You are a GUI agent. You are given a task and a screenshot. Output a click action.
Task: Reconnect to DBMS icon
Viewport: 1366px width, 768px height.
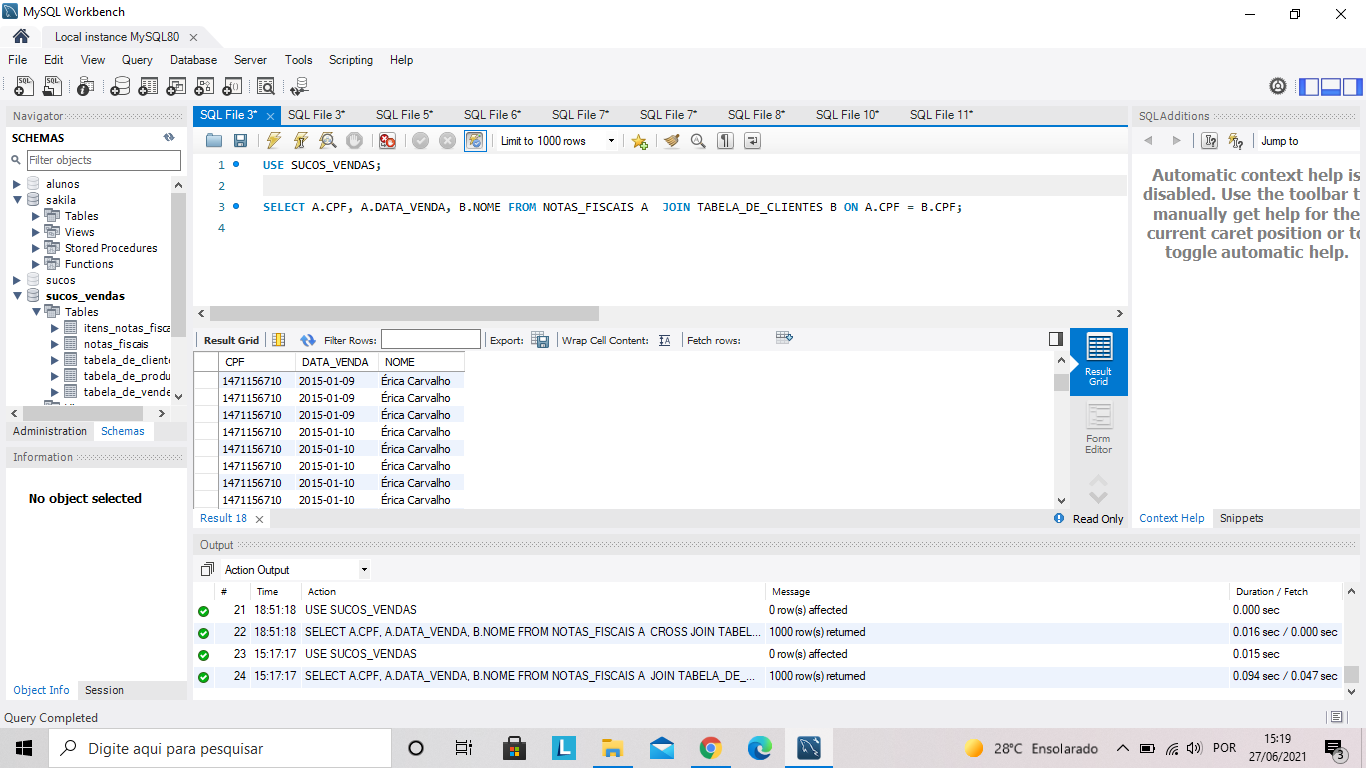[x=299, y=87]
